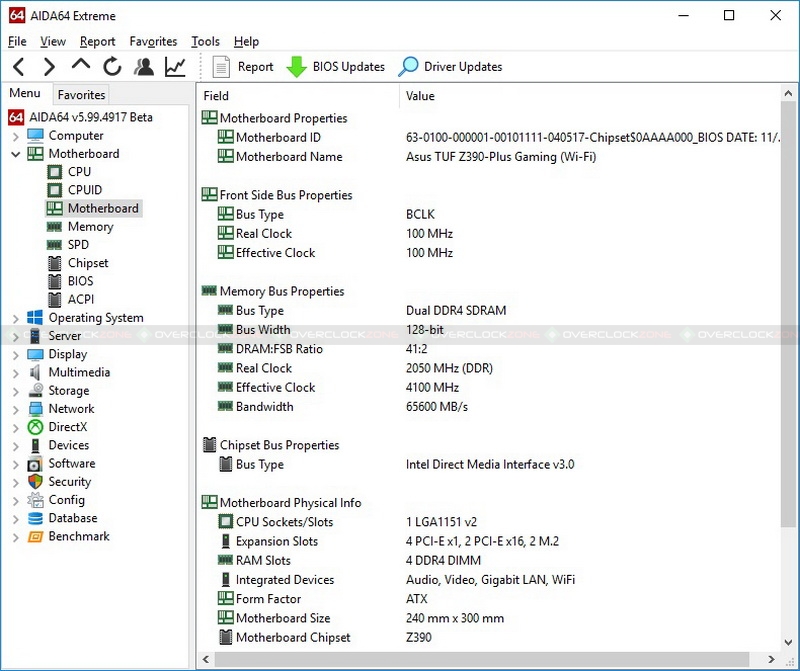Click the Driver Updates magnifier icon
The image size is (800, 671).
[x=408, y=67]
